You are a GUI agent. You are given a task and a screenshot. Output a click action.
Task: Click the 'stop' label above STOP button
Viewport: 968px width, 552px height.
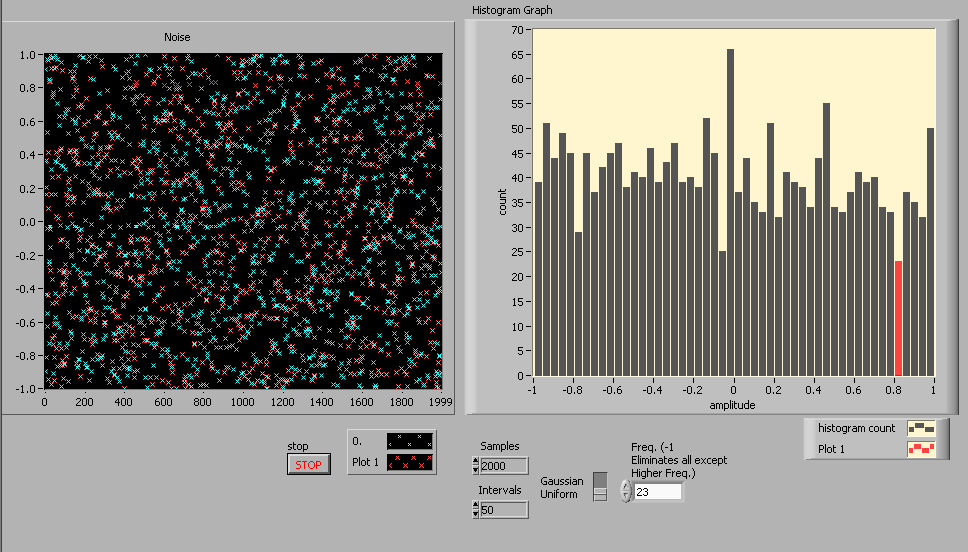(298, 446)
